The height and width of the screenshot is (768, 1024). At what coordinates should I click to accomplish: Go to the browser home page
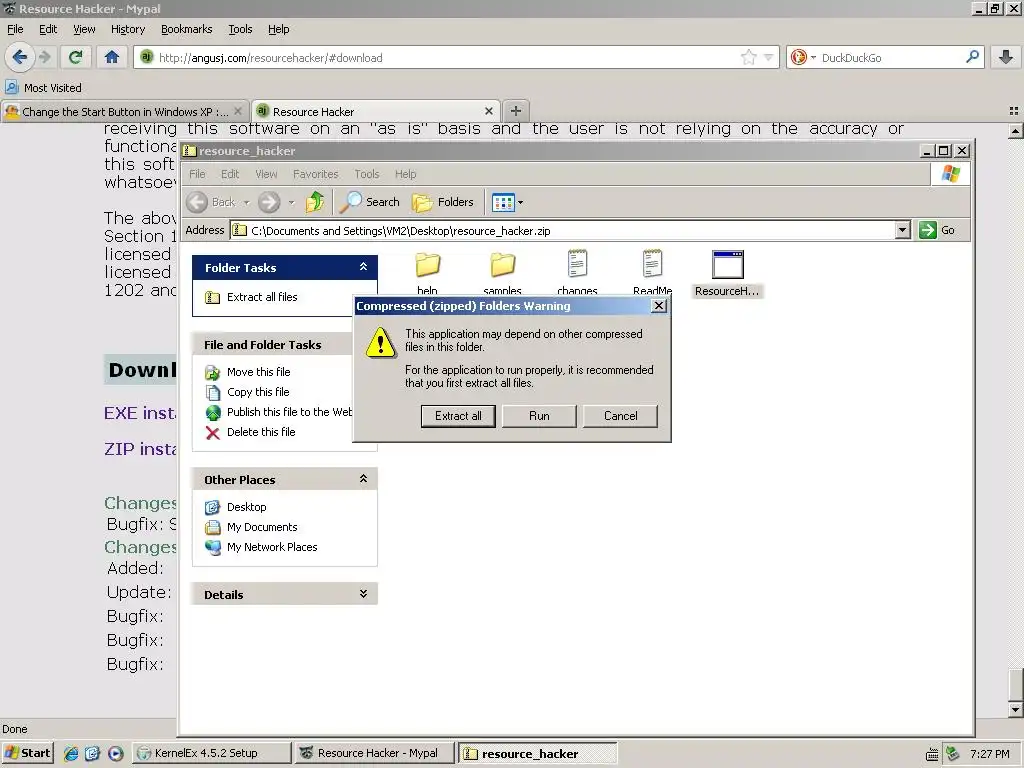tap(112, 57)
